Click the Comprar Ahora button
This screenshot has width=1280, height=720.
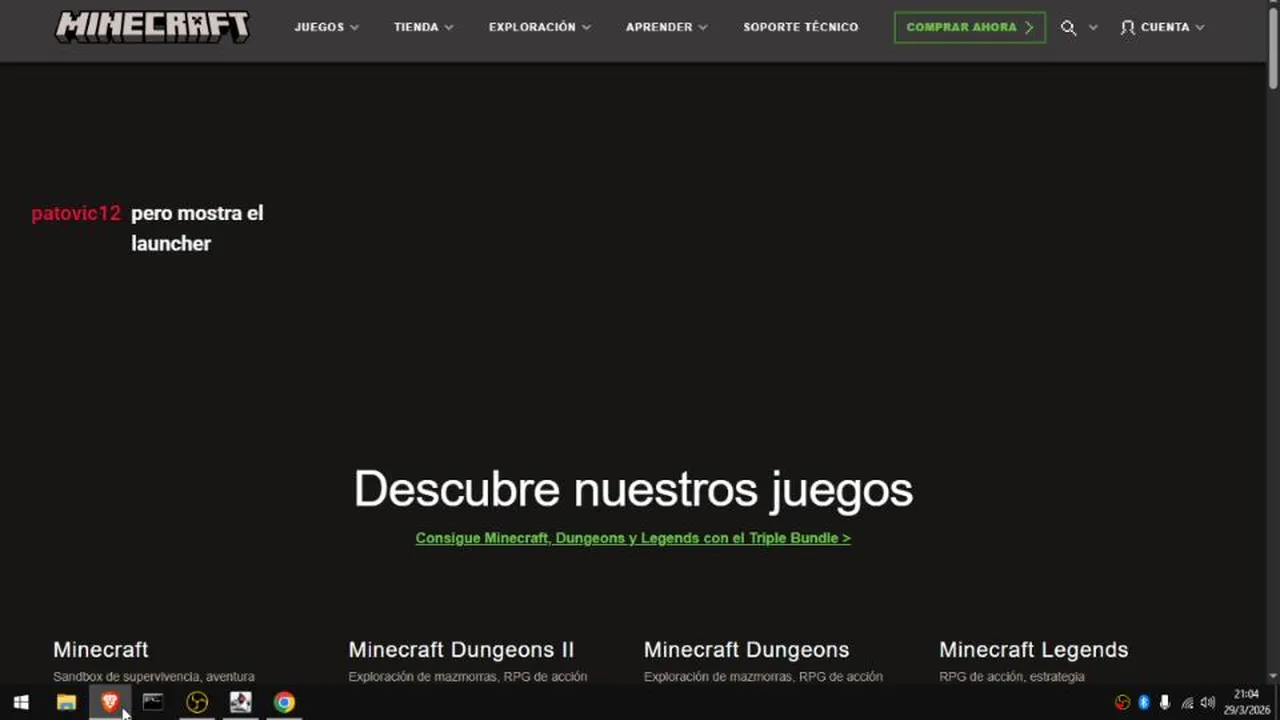(x=969, y=27)
